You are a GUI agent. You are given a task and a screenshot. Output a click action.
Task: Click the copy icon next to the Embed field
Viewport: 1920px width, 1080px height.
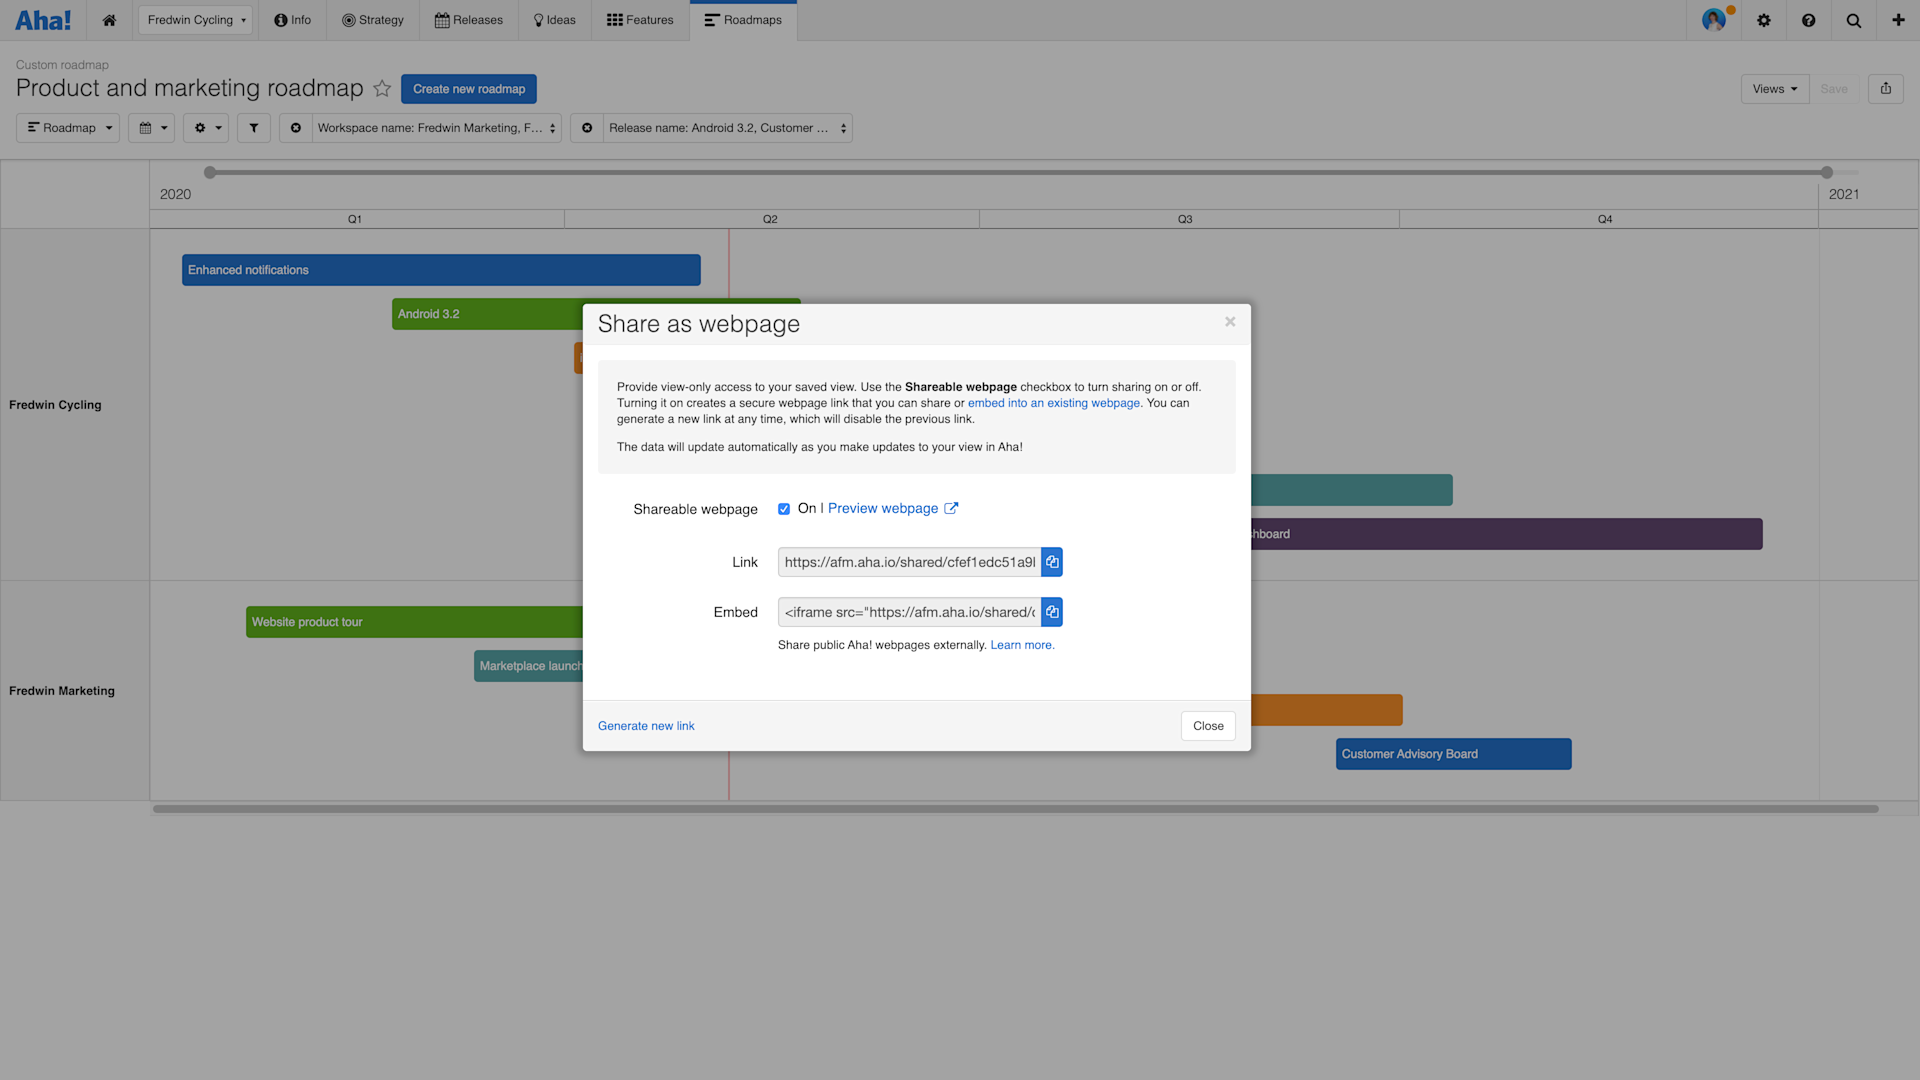point(1051,611)
